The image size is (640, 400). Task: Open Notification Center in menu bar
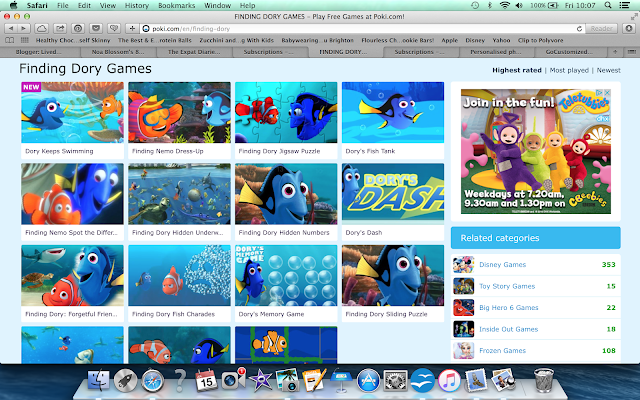[624, 5]
